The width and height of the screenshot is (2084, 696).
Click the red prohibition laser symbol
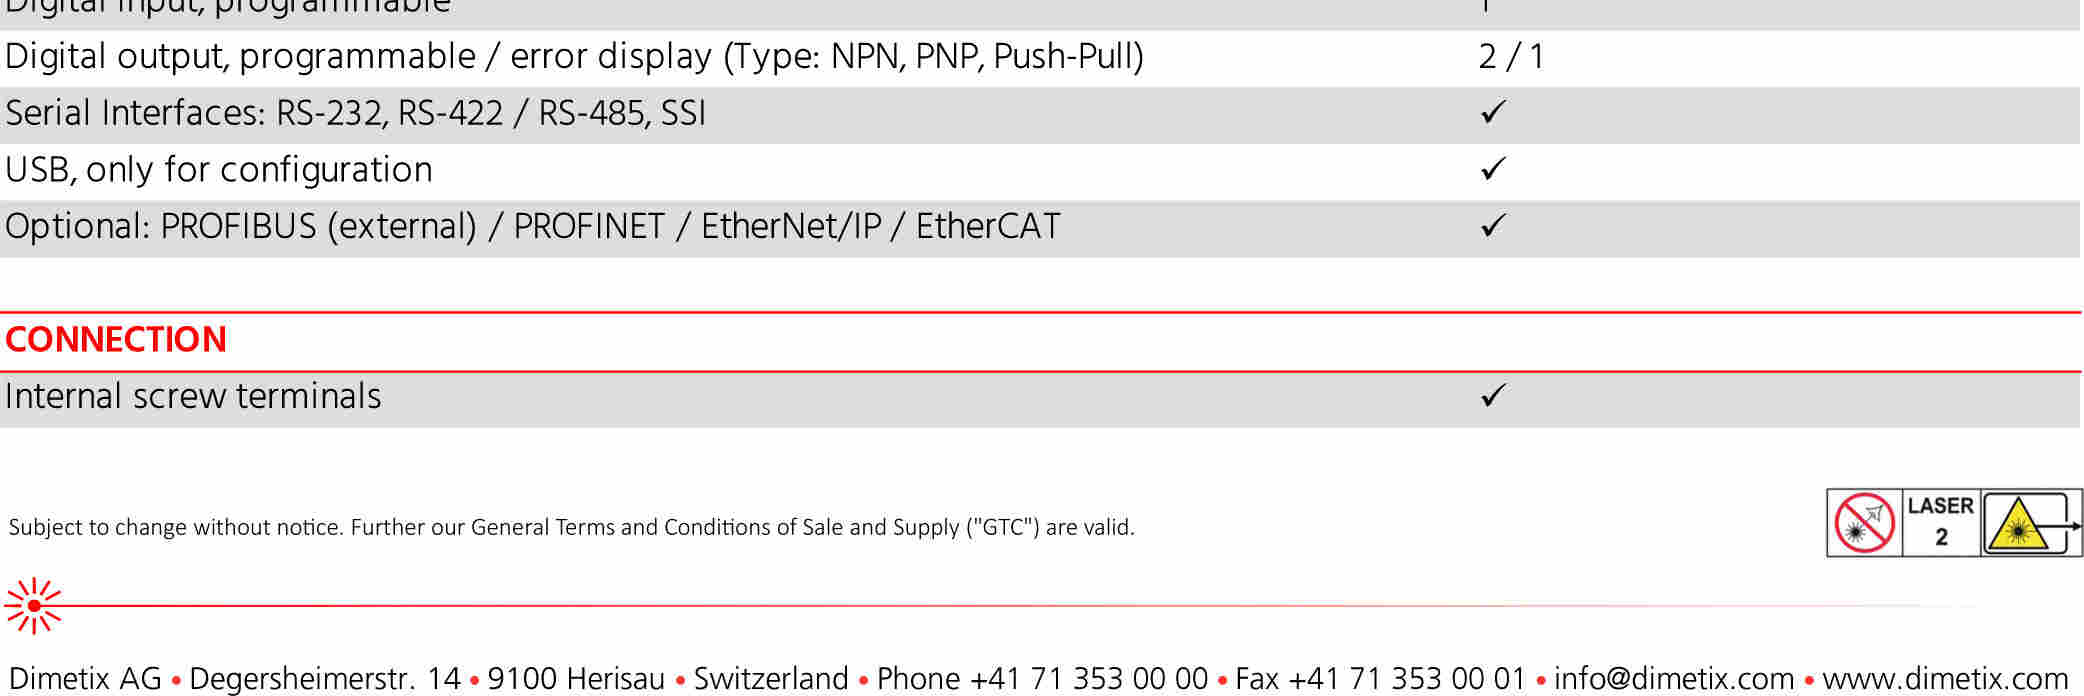tap(1864, 523)
